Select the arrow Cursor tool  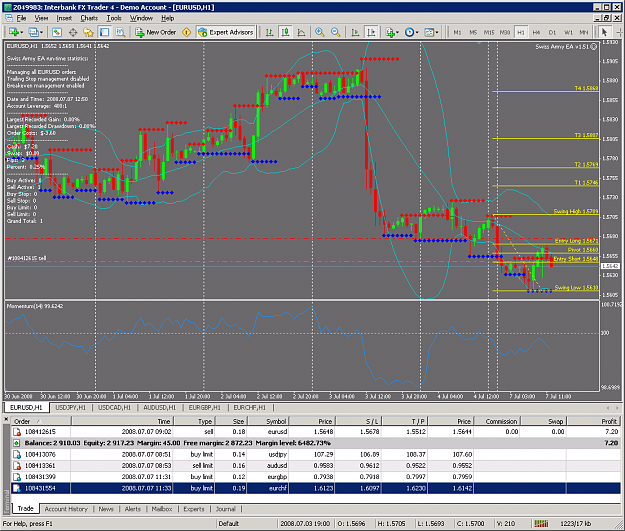coord(604,32)
